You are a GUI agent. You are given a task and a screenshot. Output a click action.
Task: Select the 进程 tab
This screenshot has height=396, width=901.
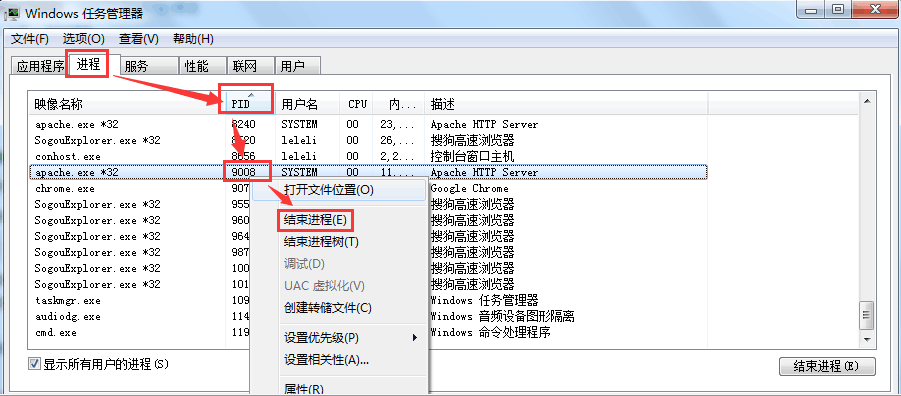[88, 64]
